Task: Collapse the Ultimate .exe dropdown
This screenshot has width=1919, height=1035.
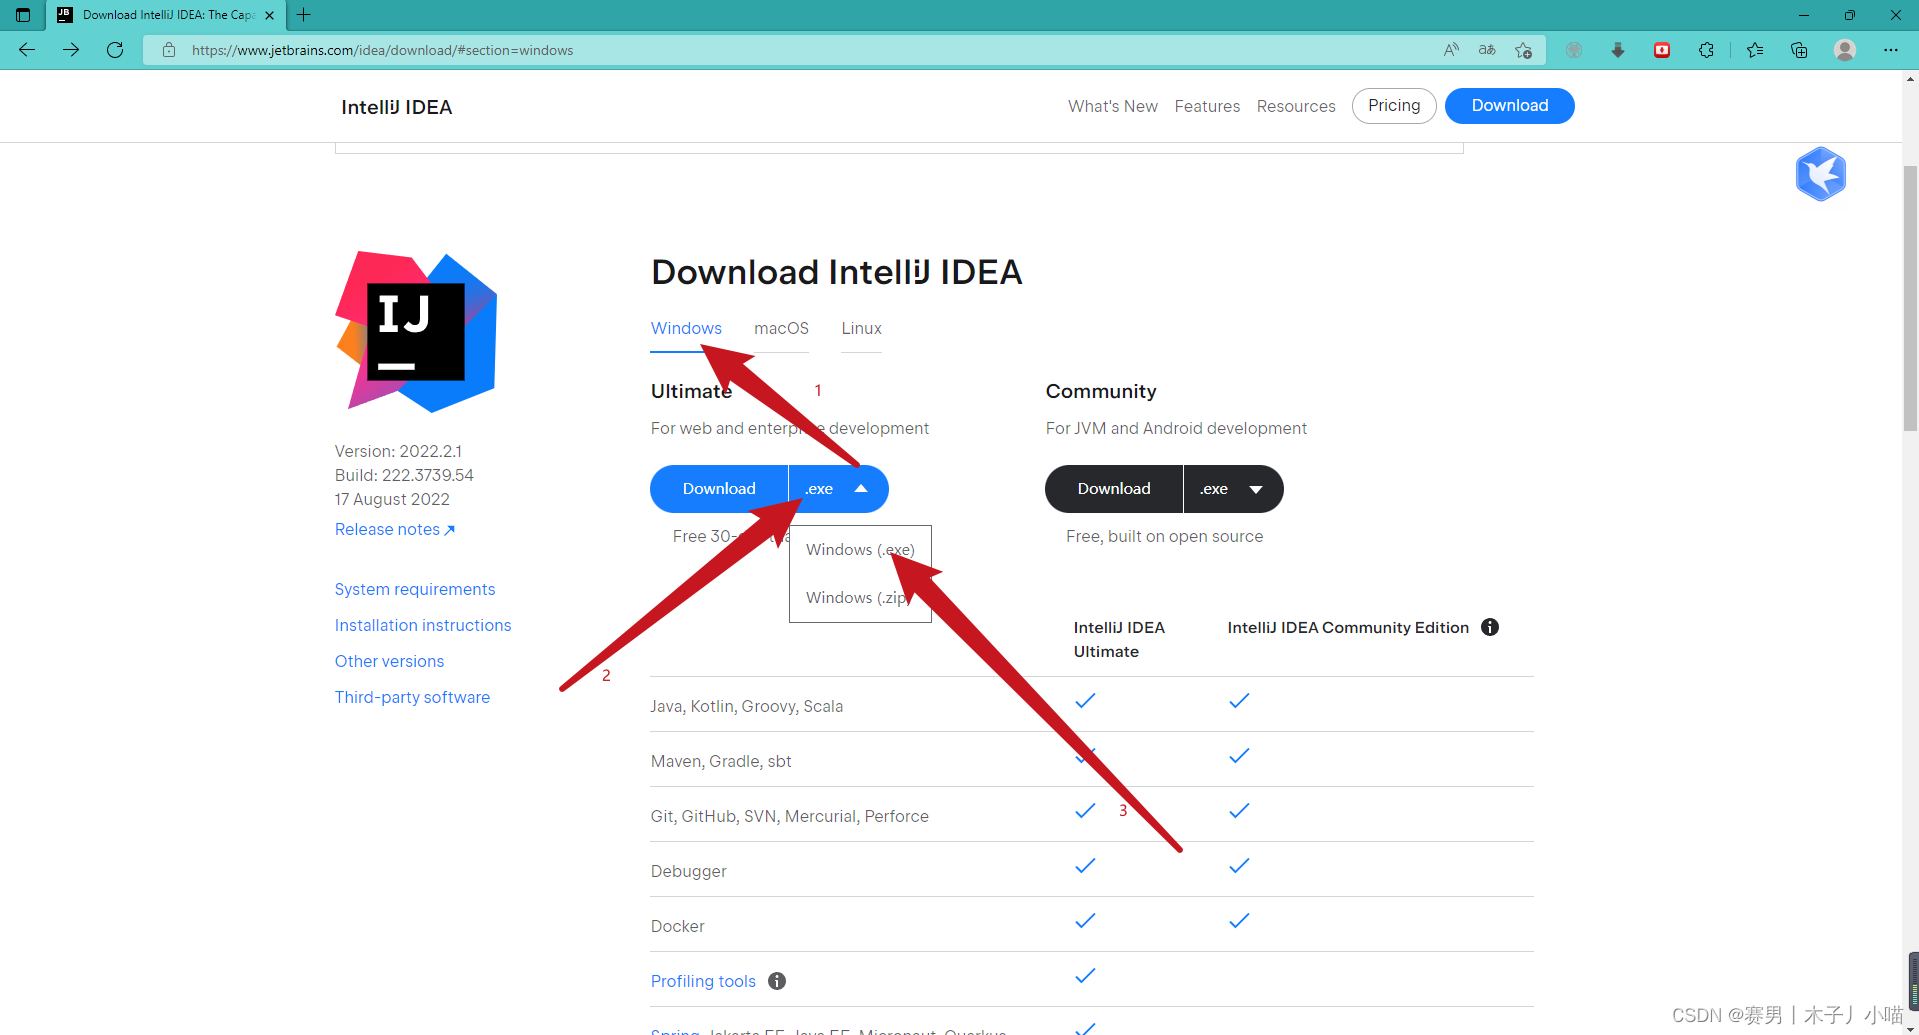Action: tap(838, 489)
